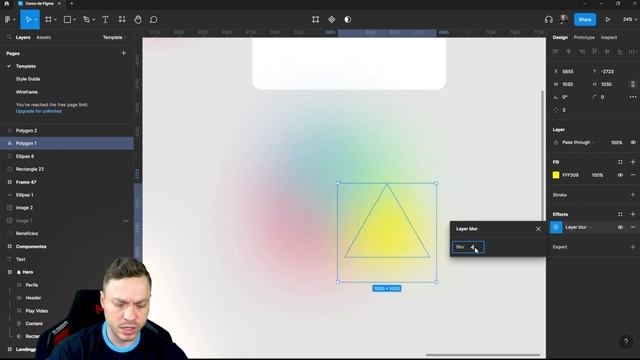Select the Comment tool
The height and width of the screenshot is (360, 640).
tap(153, 20)
